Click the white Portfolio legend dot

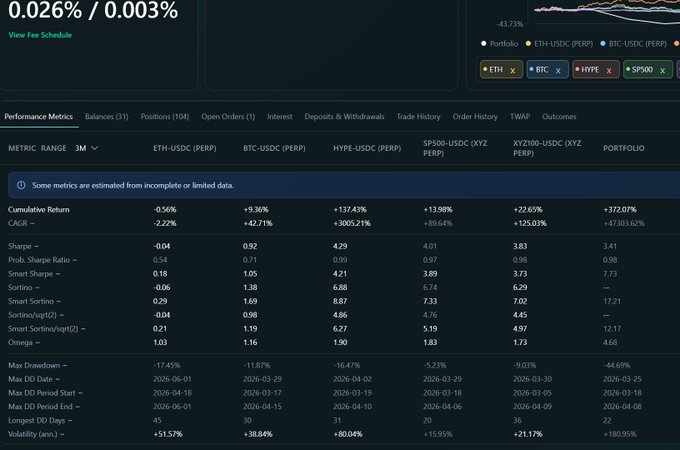coord(484,43)
